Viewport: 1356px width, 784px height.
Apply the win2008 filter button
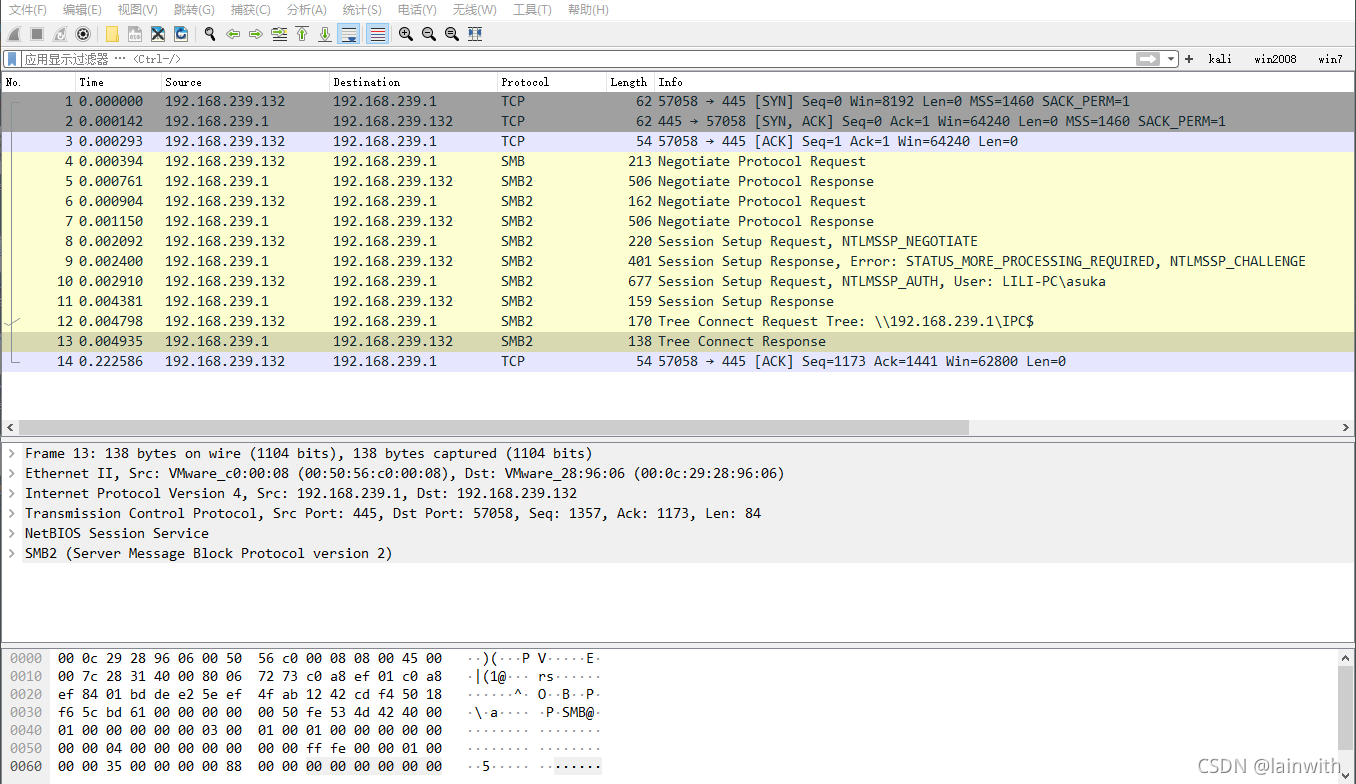[1275, 59]
